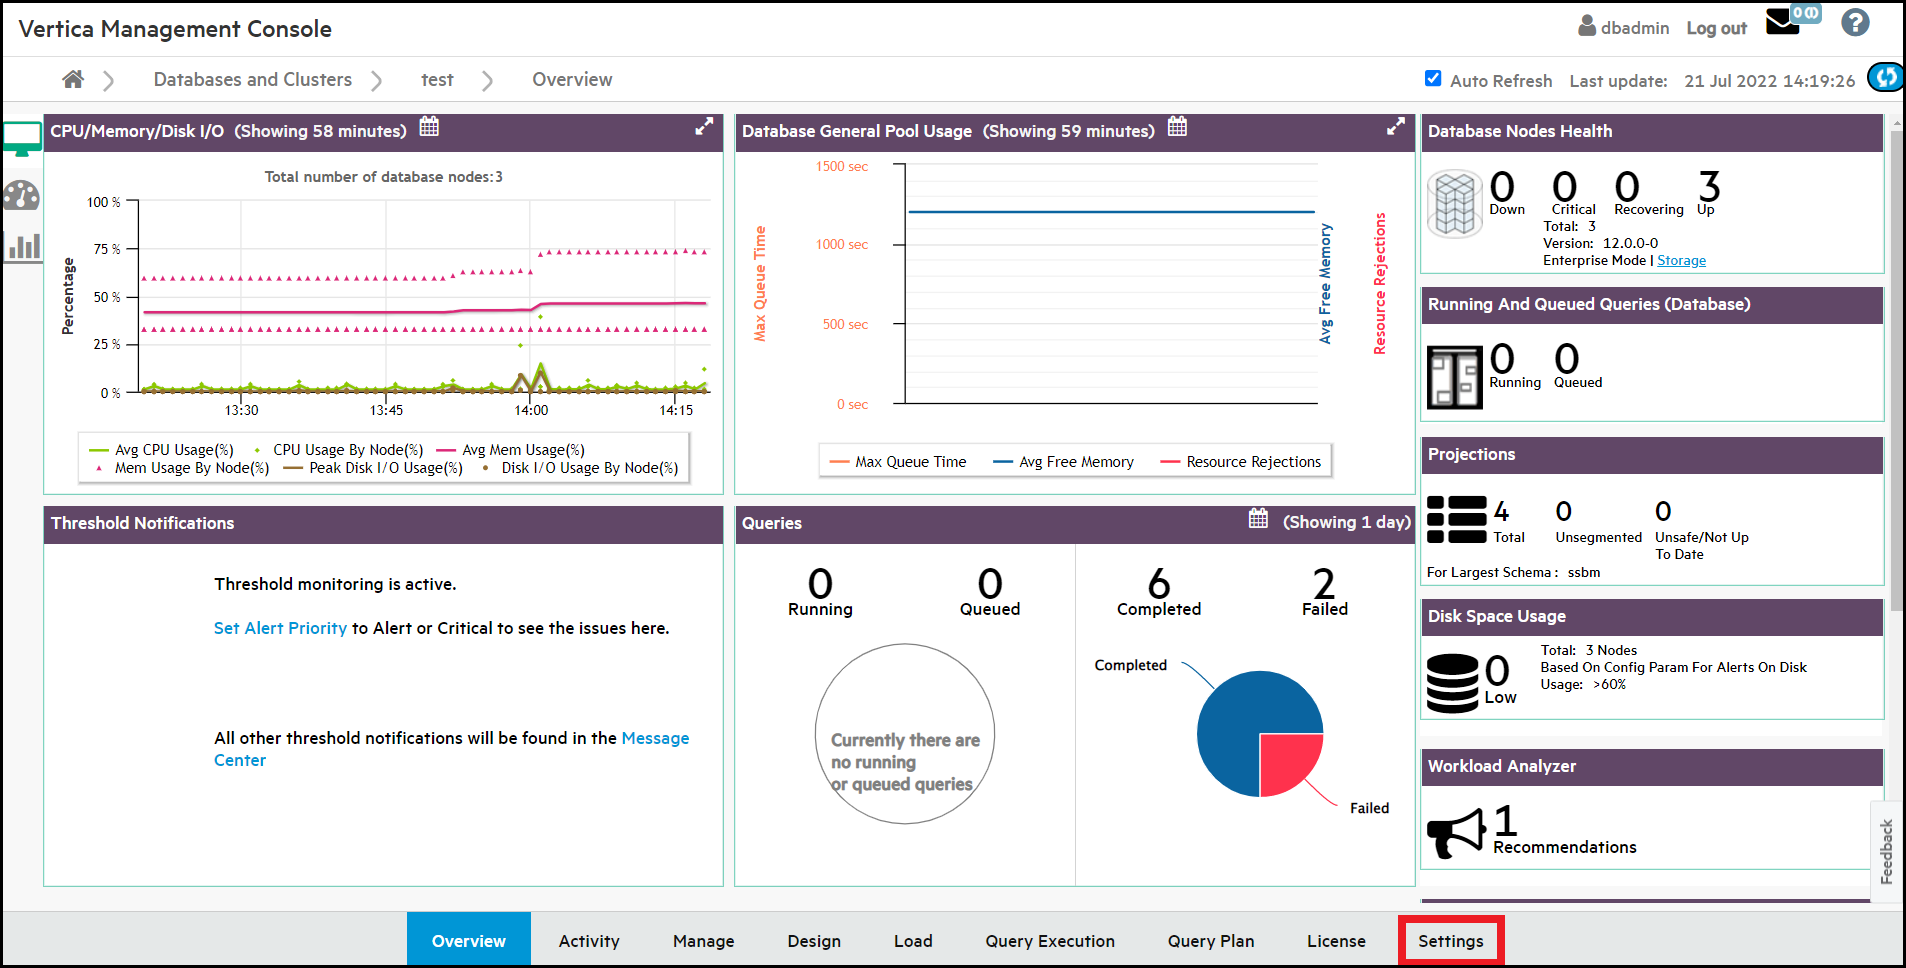Click the Set Alert Priority link

point(280,628)
